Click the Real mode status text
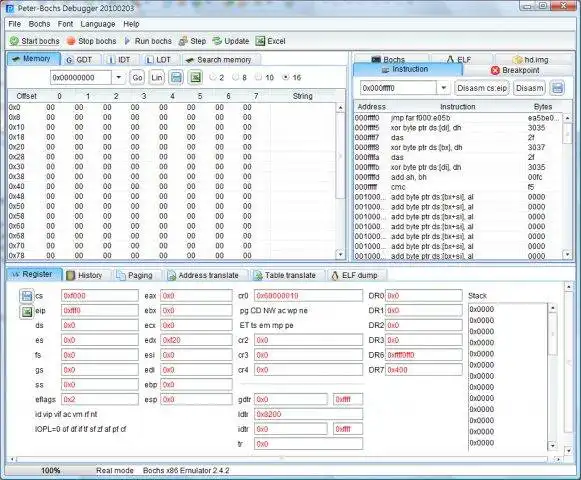This screenshot has width=581, height=480. point(115,470)
